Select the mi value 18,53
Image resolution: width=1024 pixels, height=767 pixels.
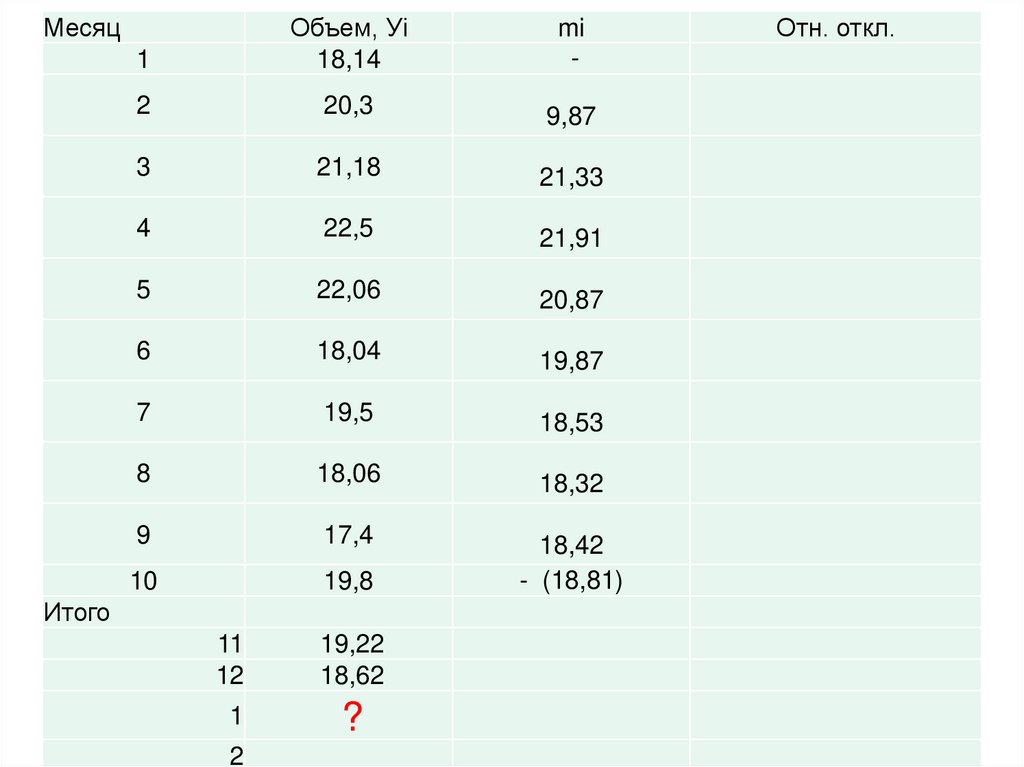point(571,423)
